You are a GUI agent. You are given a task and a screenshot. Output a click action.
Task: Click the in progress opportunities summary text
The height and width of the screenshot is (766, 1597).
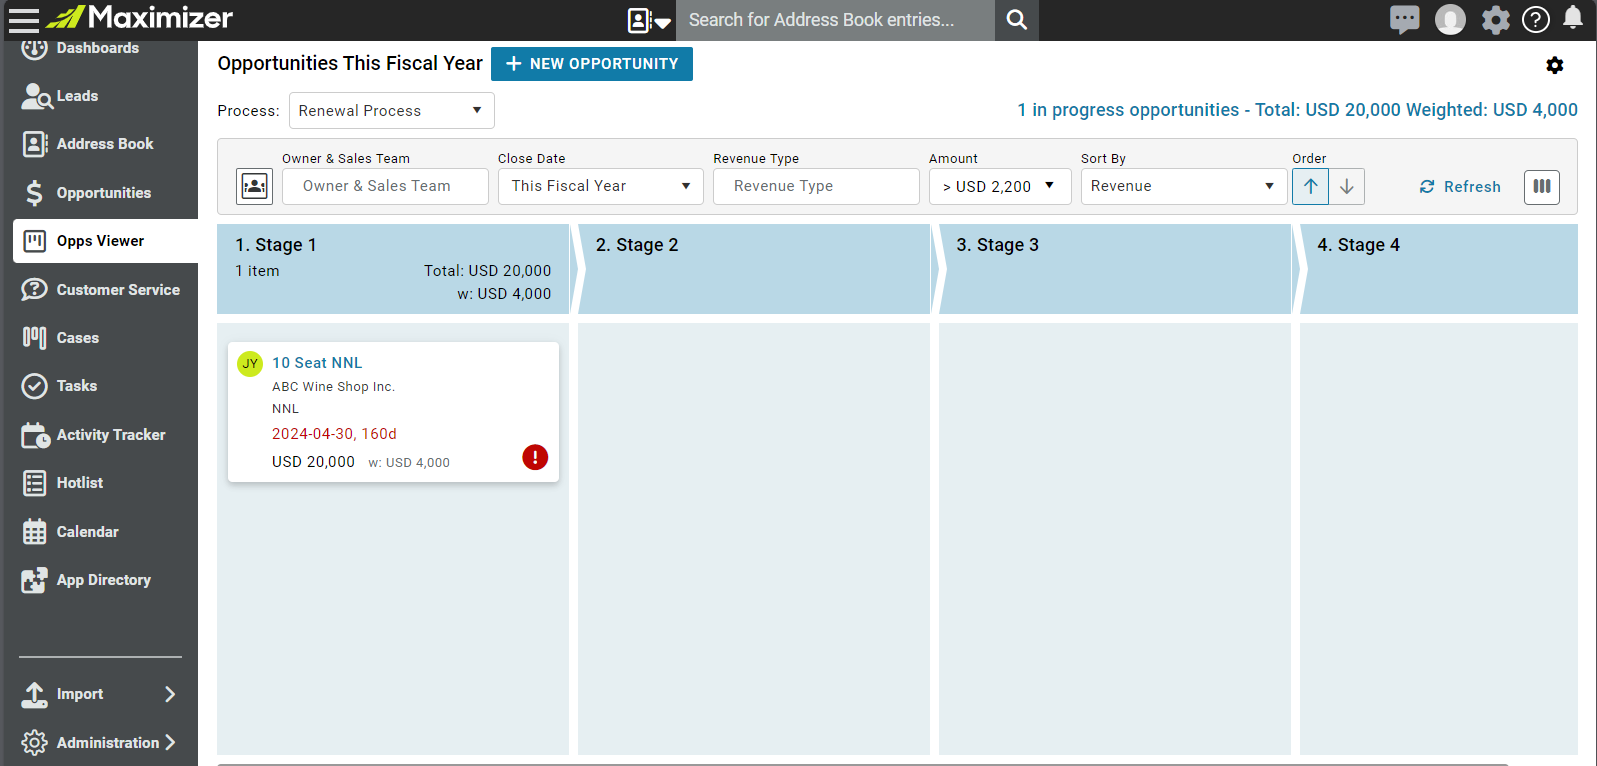[x=1297, y=110]
